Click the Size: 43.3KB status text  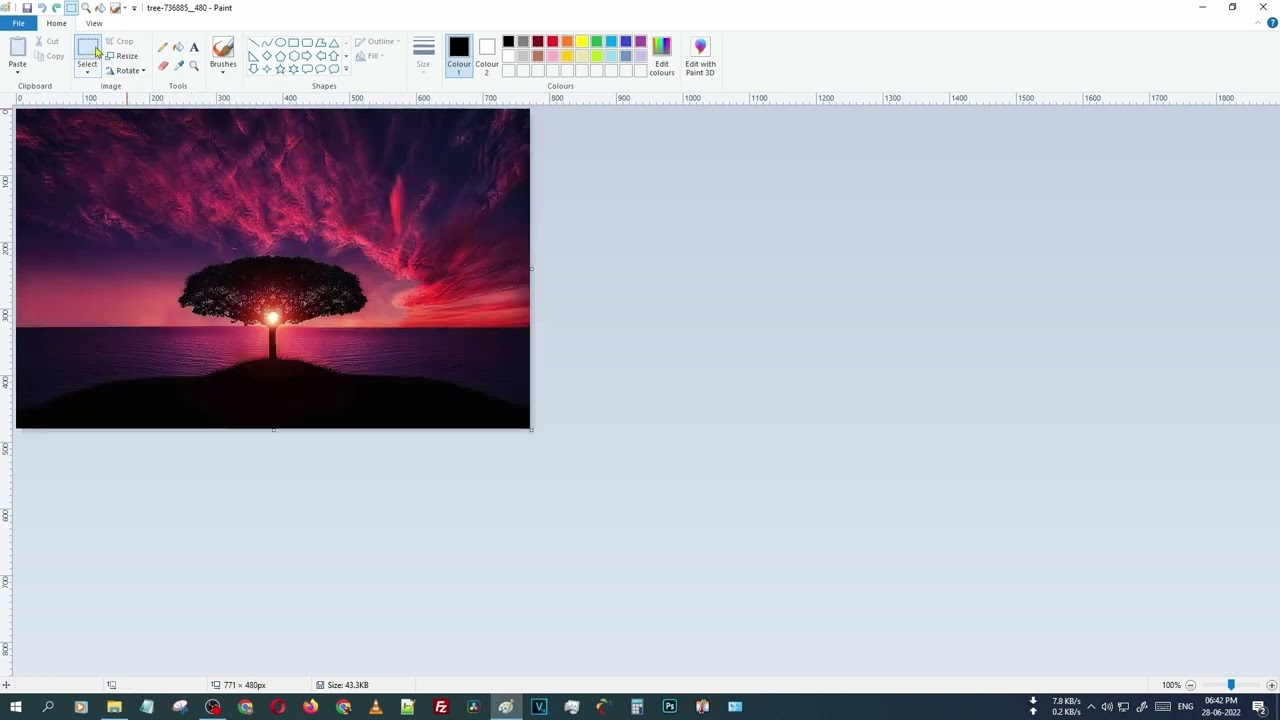348,685
